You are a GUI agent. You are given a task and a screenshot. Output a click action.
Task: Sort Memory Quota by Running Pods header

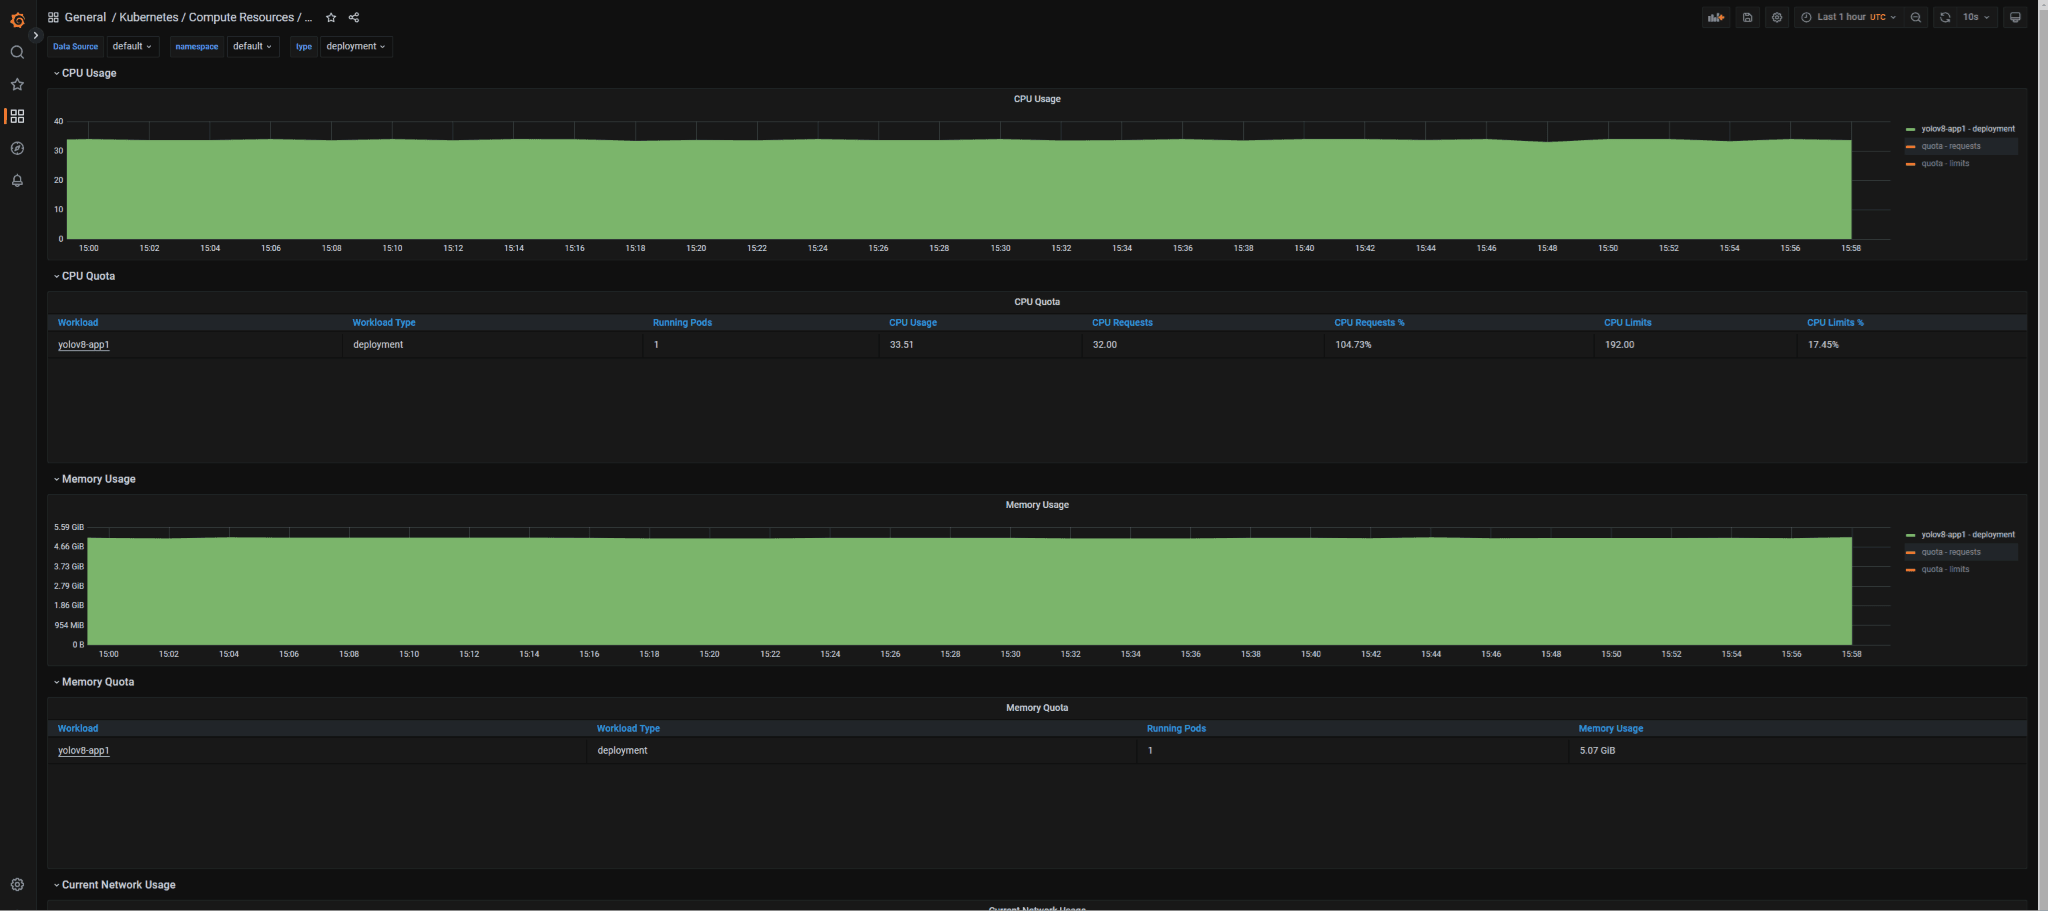click(x=1176, y=729)
